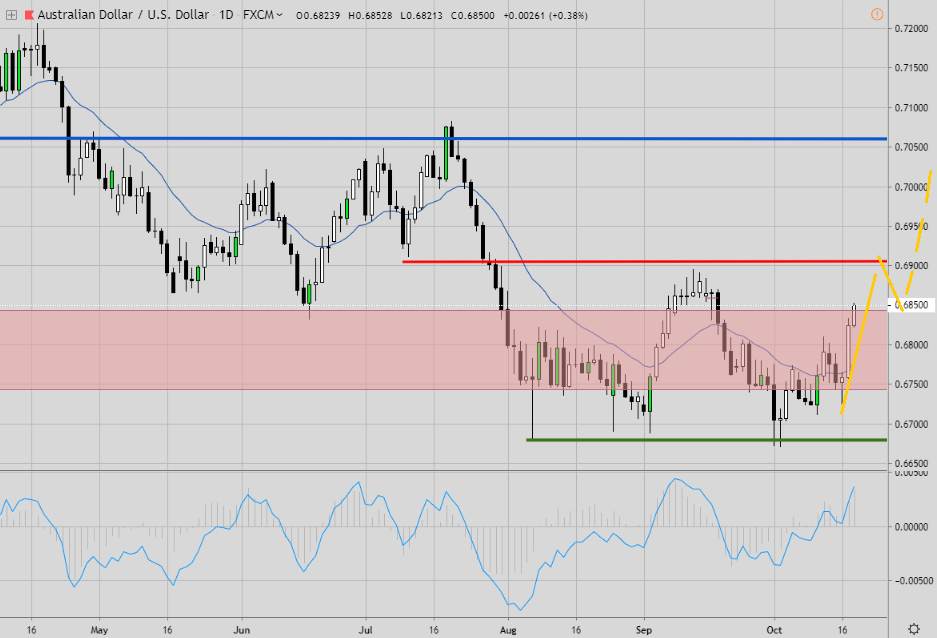
Task: Click the Oct label on the time axis
Action: [x=774, y=630]
